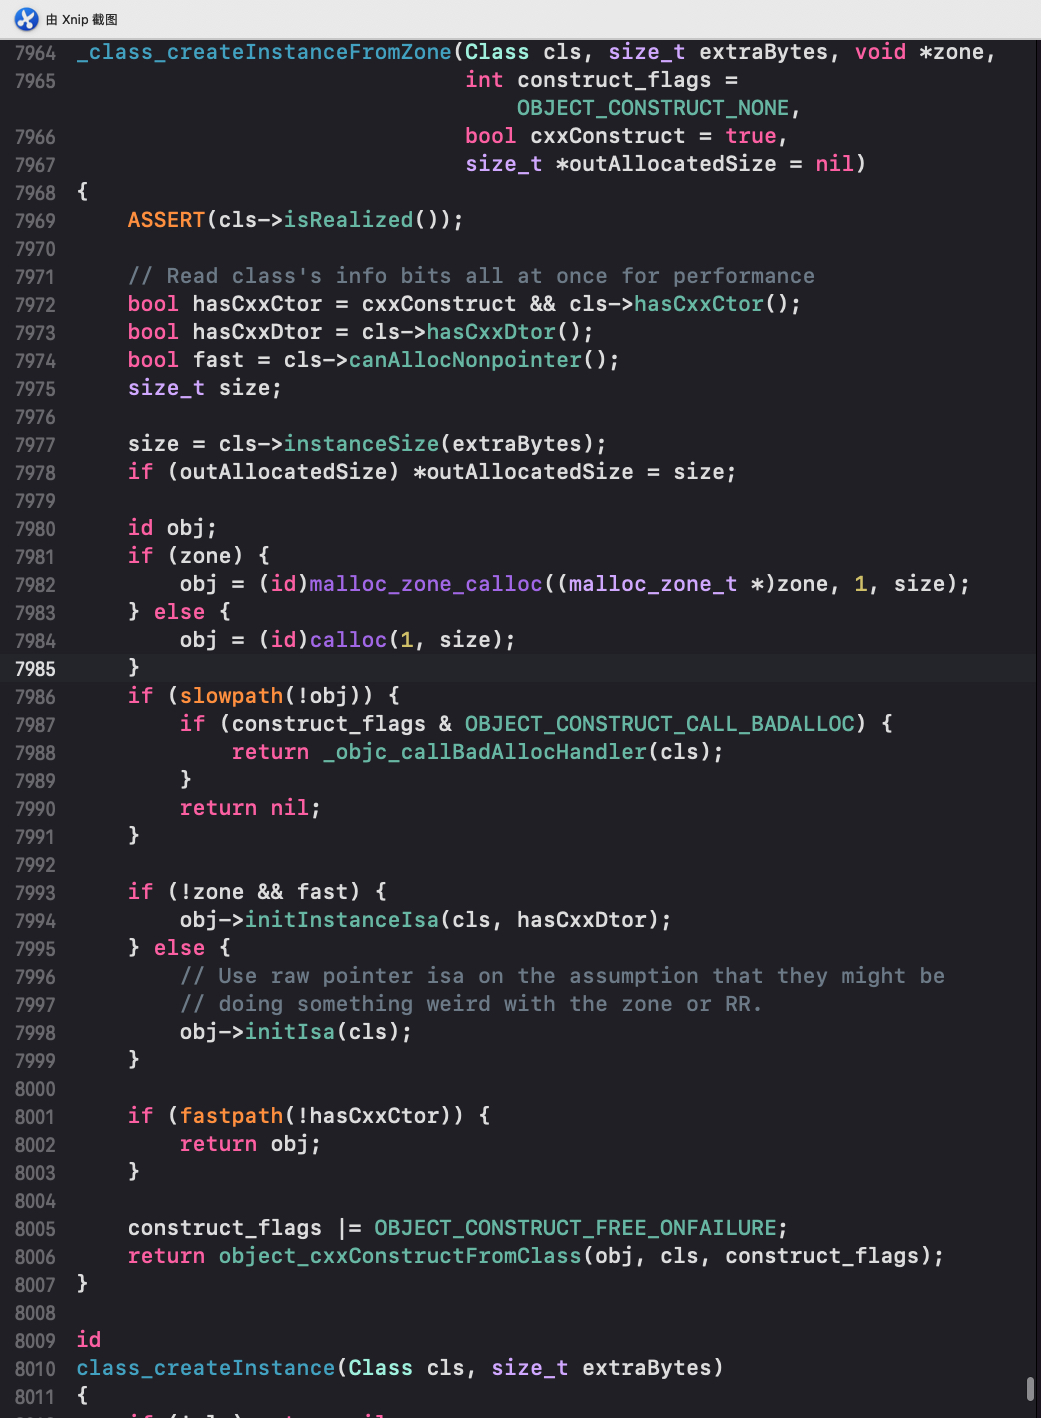This screenshot has height=1418, width=1041.
Task: Click '*outAllocatedSize = size;' statement
Action: tap(575, 472)
